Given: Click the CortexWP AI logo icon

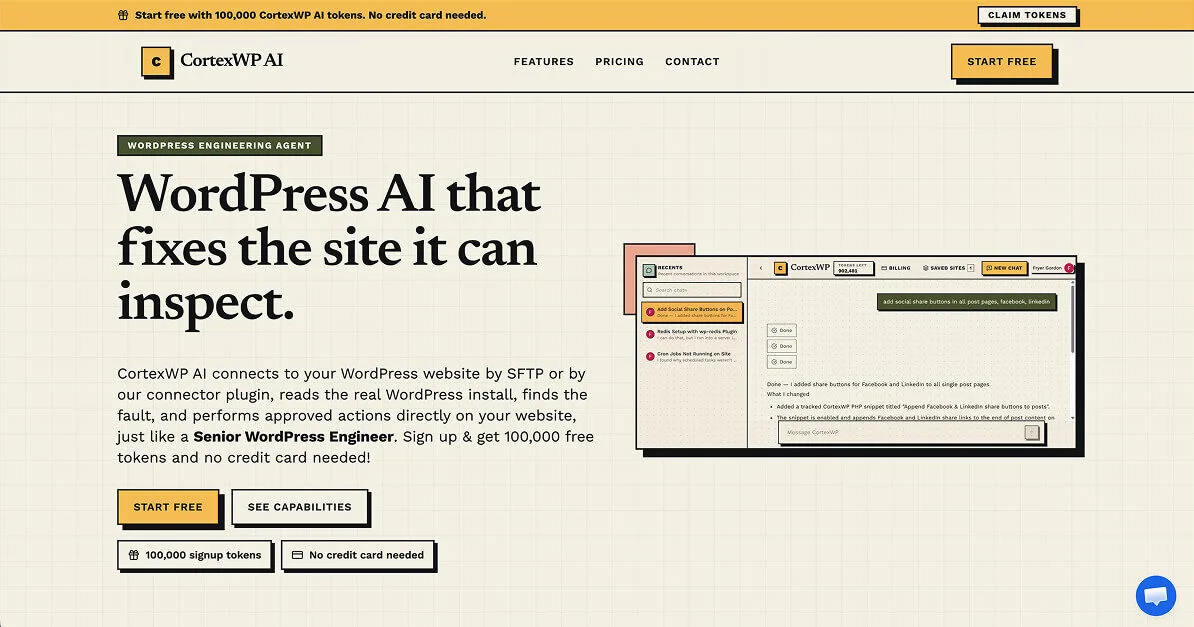Looking at the screenshot, I should (156, 62).
